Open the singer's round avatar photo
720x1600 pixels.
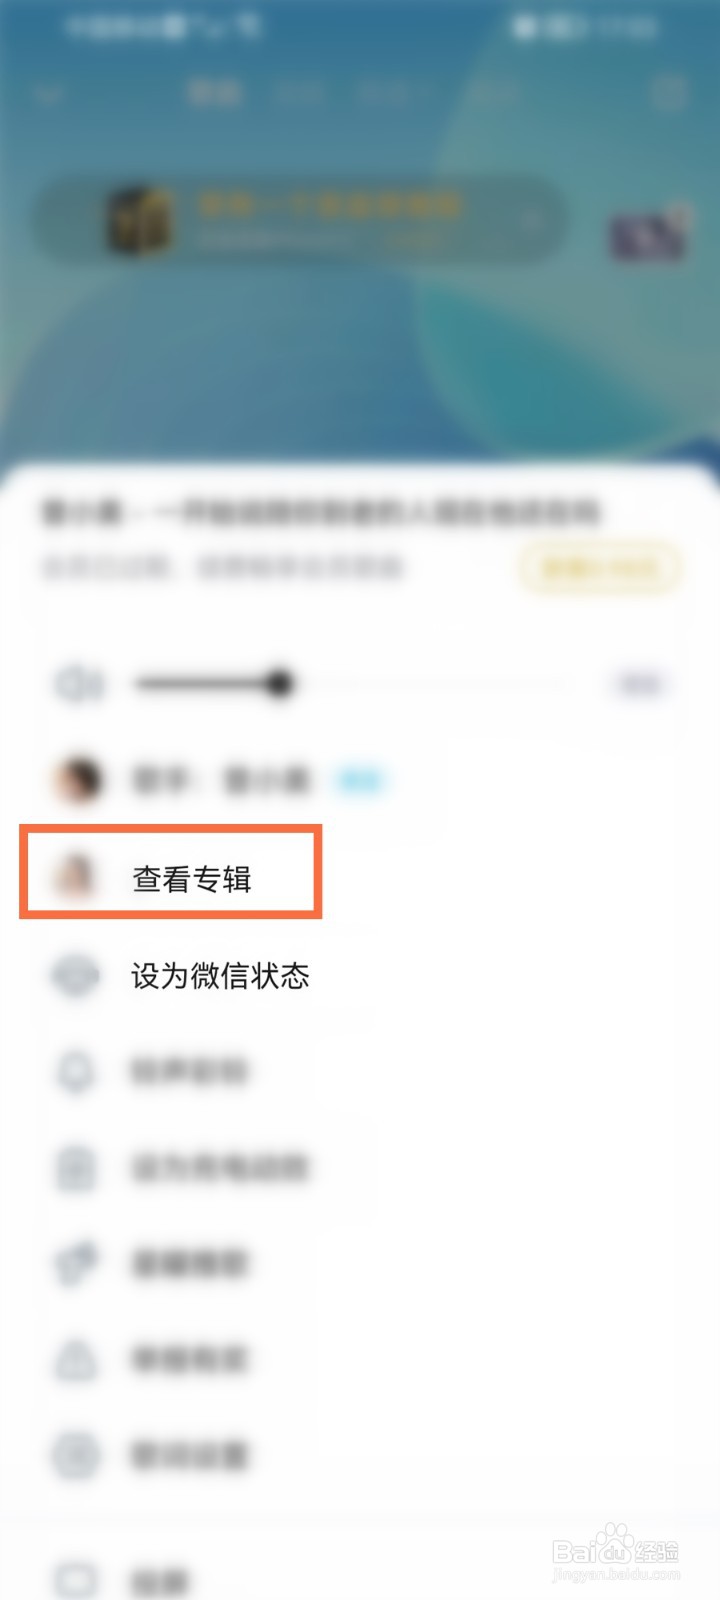(x=78, y=780)
